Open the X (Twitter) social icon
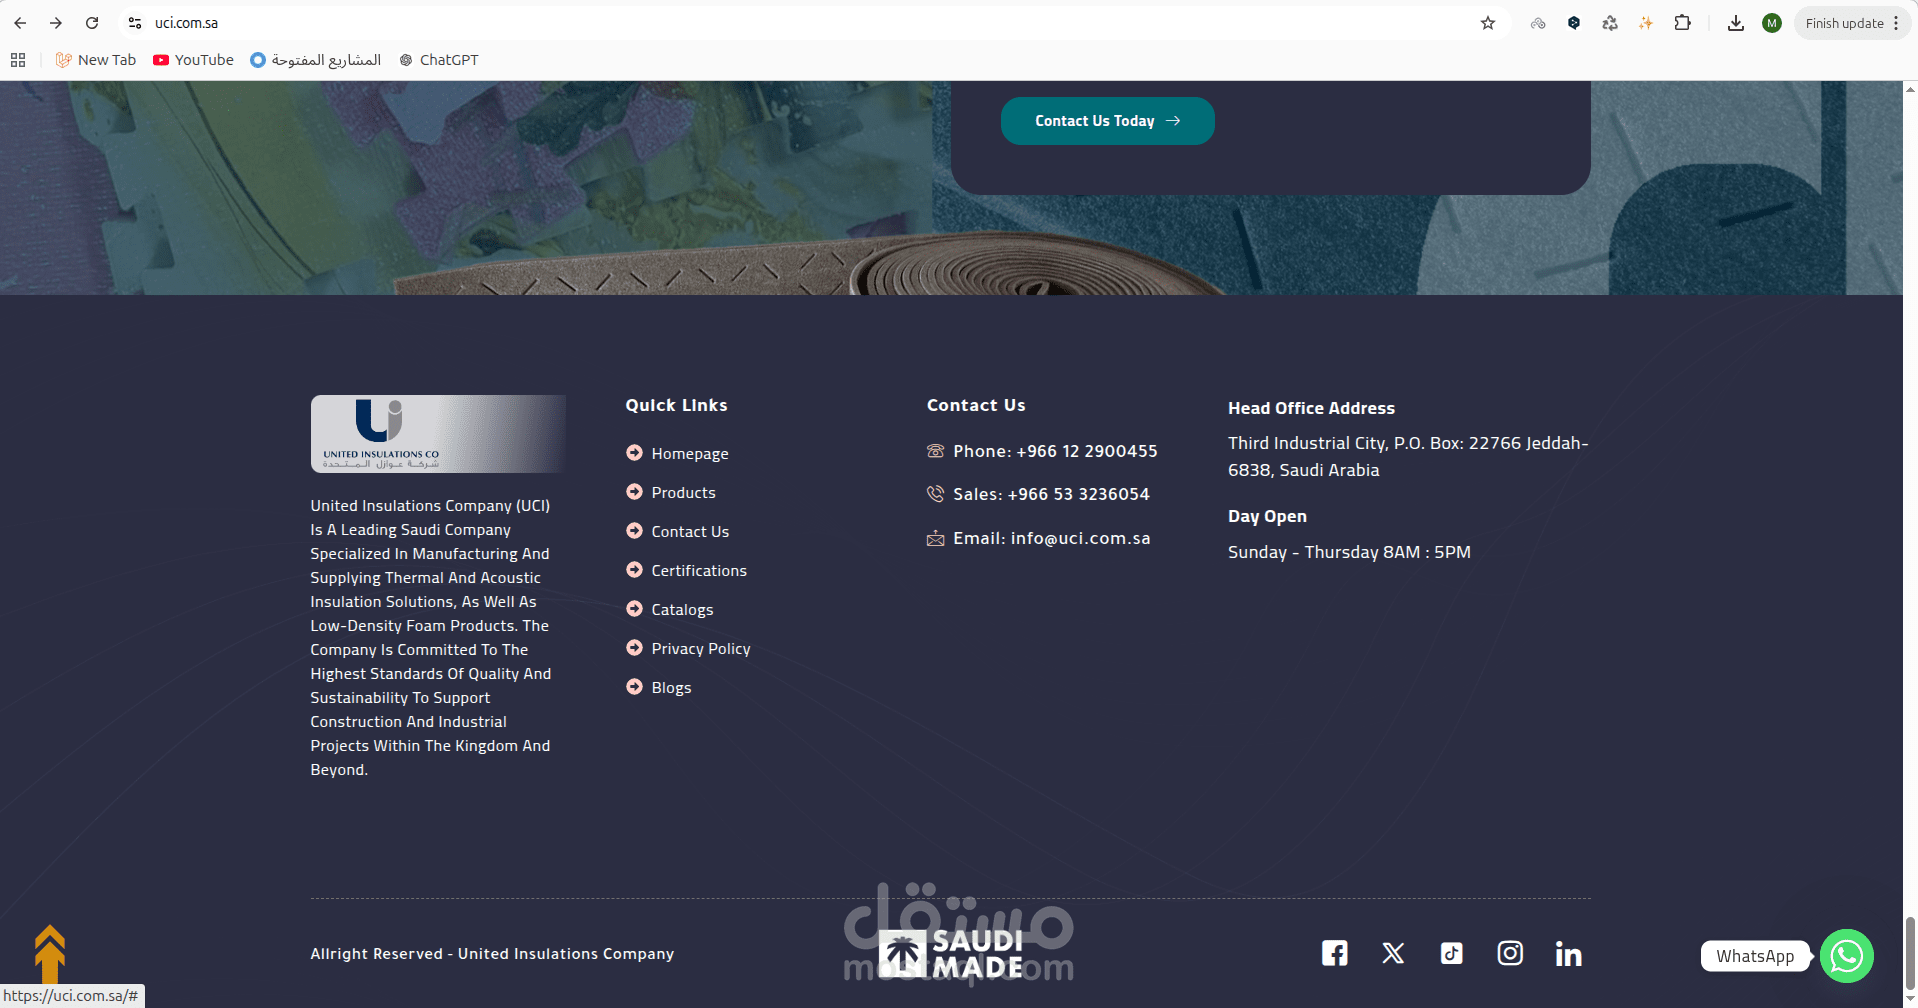This screenshot has width=1918, height=1008. [1393, 953]
